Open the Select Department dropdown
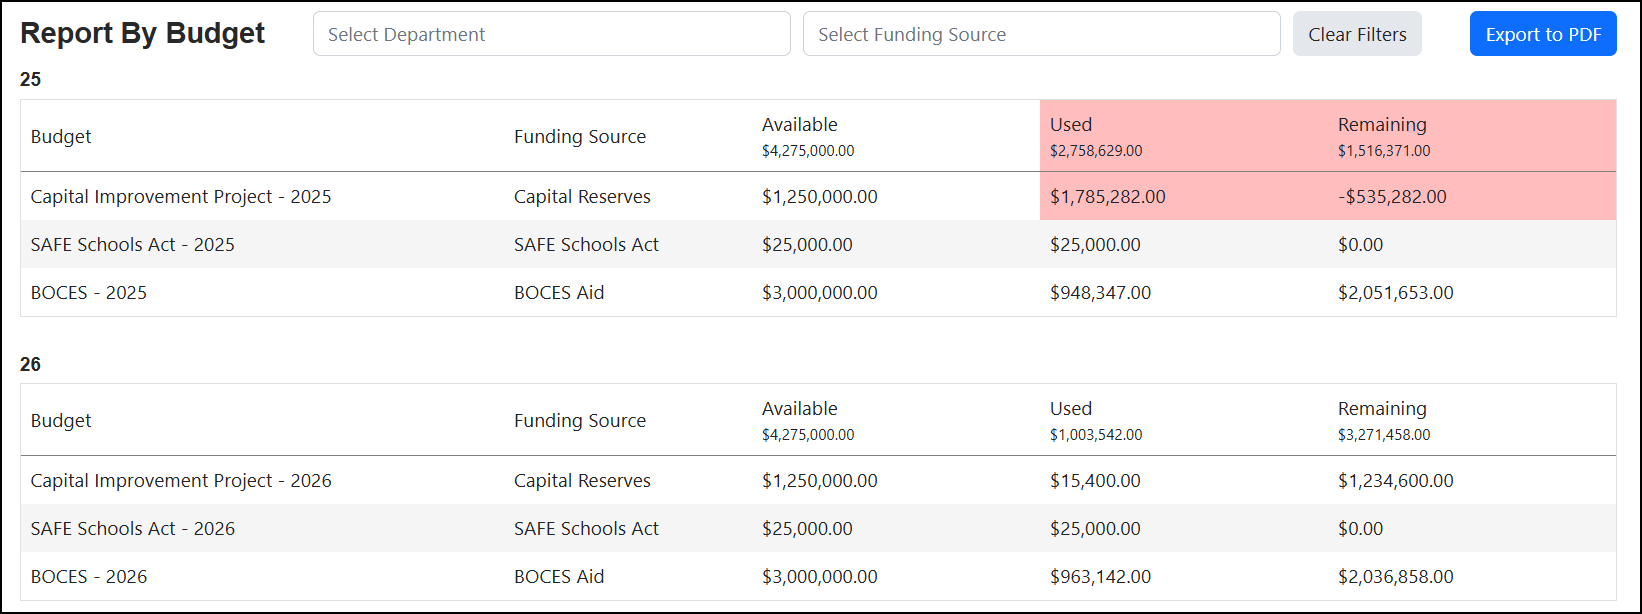This screenshot has height=614, width=1642. [551, 34]
